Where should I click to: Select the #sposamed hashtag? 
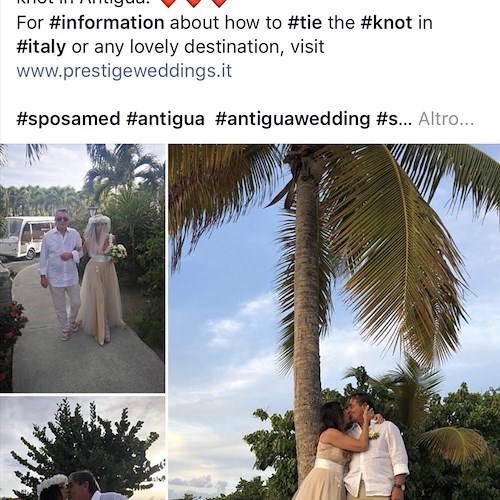(x=68, y=119)
